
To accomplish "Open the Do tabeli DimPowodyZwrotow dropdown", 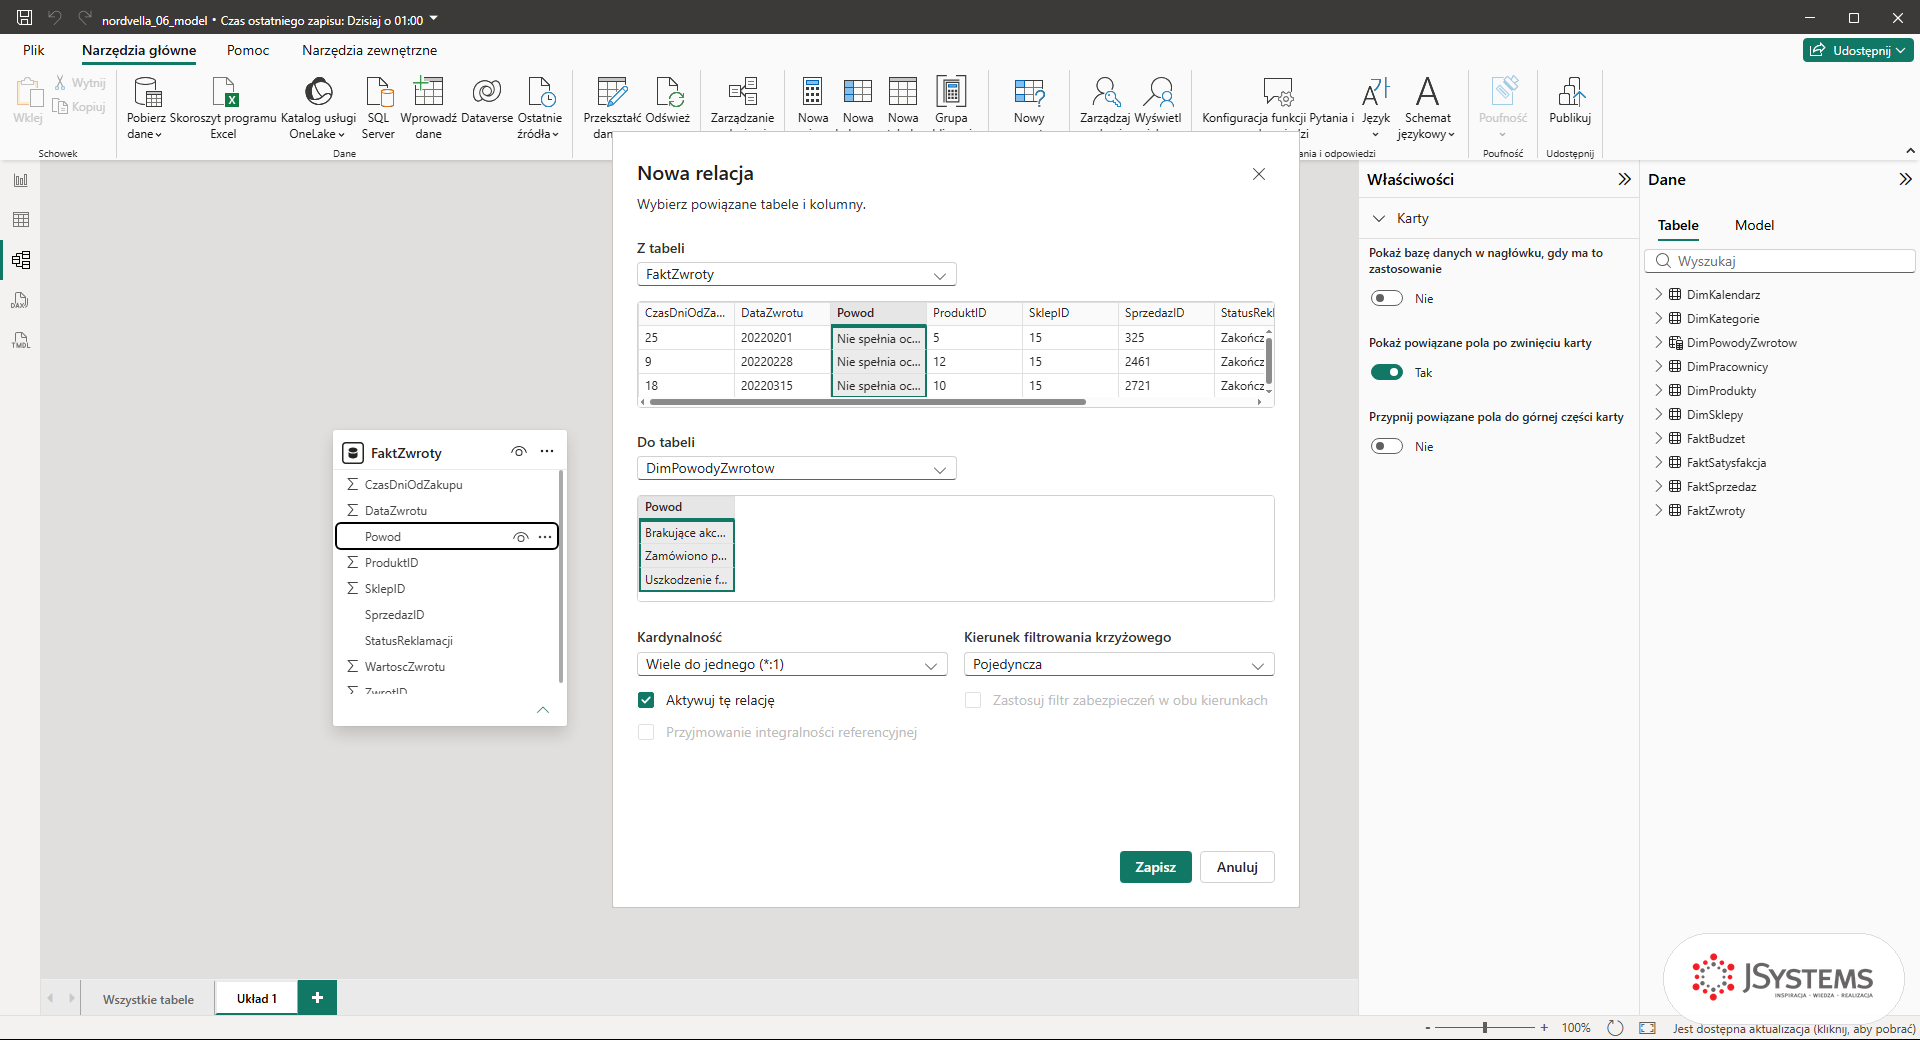I will tap(797, 468).
